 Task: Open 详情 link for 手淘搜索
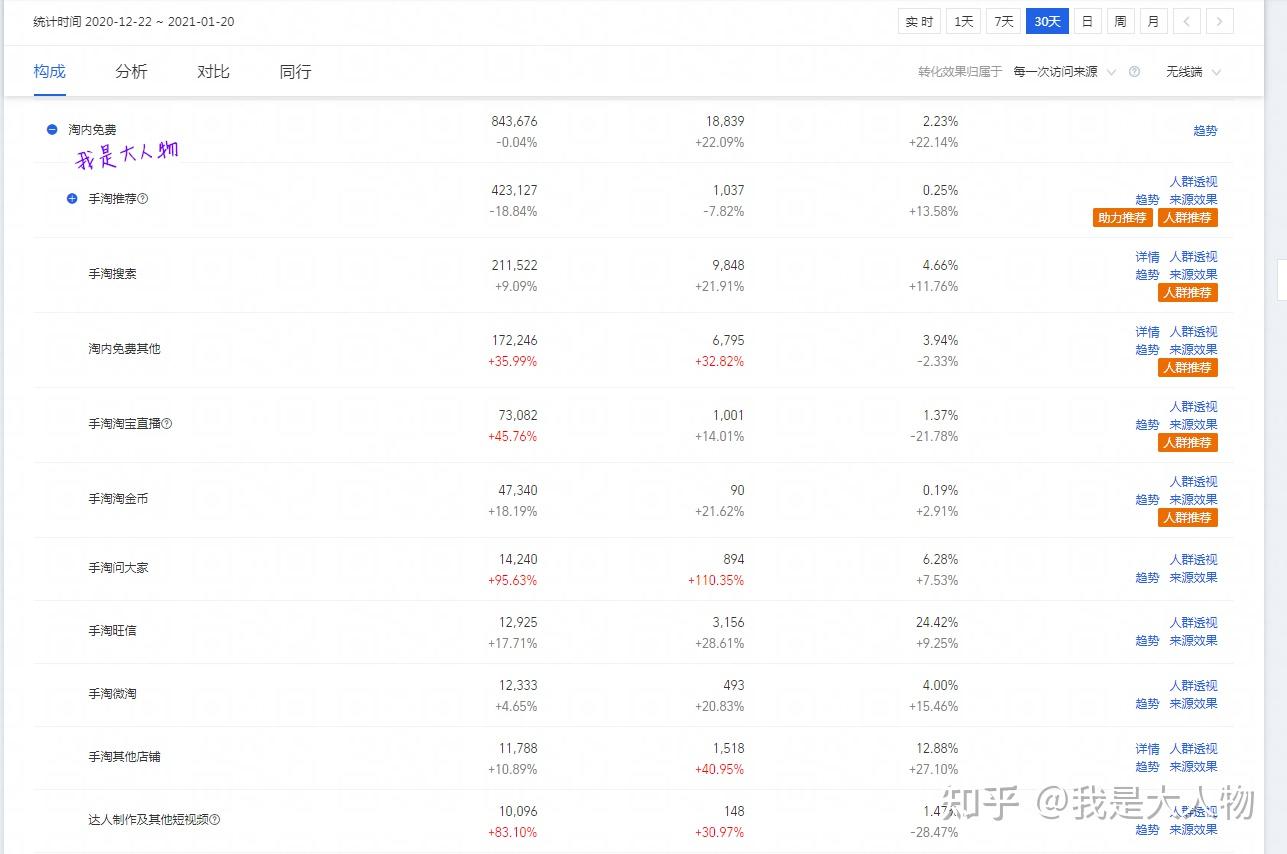pos(1147,257)
